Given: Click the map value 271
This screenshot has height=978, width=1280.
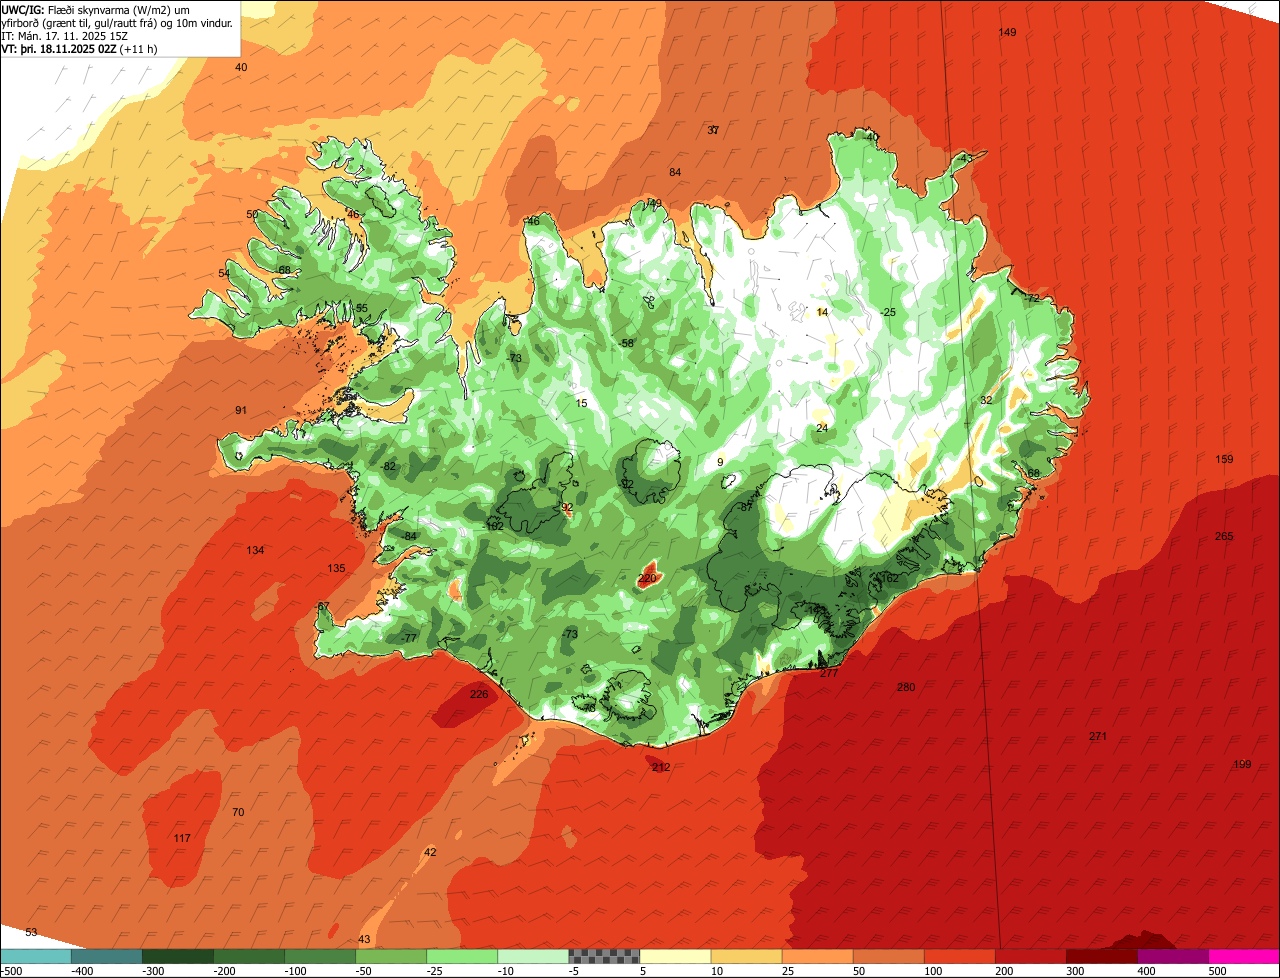Looking at the screenshot, I should pos(1098,736).
